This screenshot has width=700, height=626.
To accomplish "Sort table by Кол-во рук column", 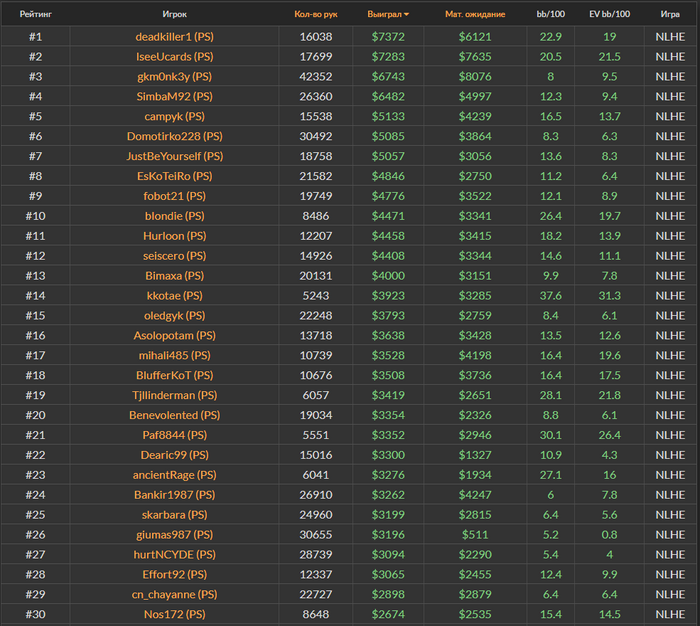I will pyautogui.click(x=316, y=15).
